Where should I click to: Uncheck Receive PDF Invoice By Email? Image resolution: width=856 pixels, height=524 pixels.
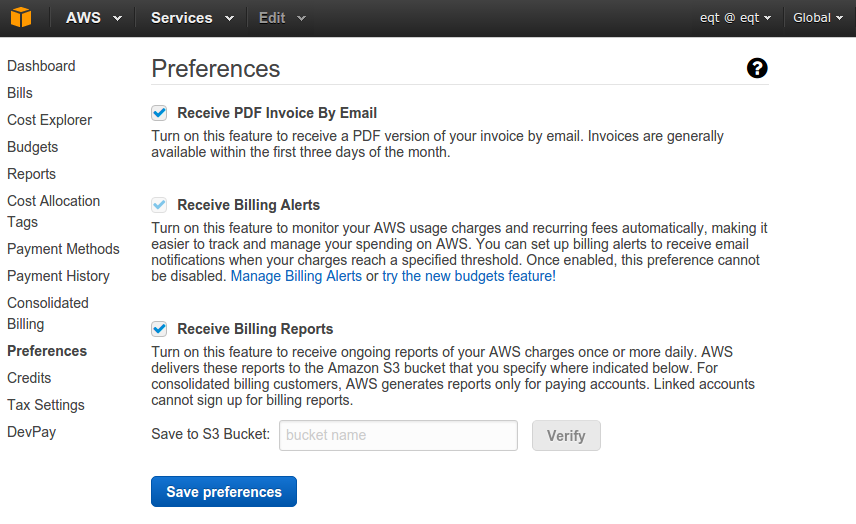pyautogui.click(x=159, y=113)
